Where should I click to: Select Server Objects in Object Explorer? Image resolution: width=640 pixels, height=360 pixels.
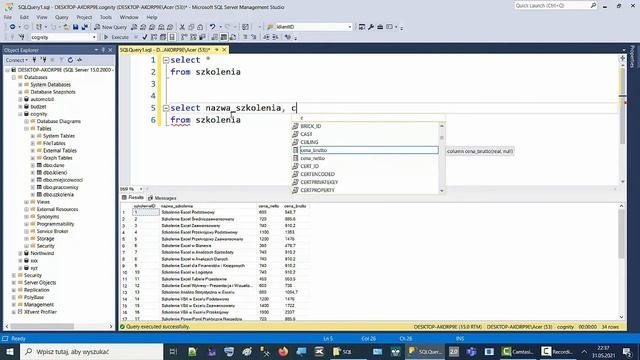click(x=40, y=282)
